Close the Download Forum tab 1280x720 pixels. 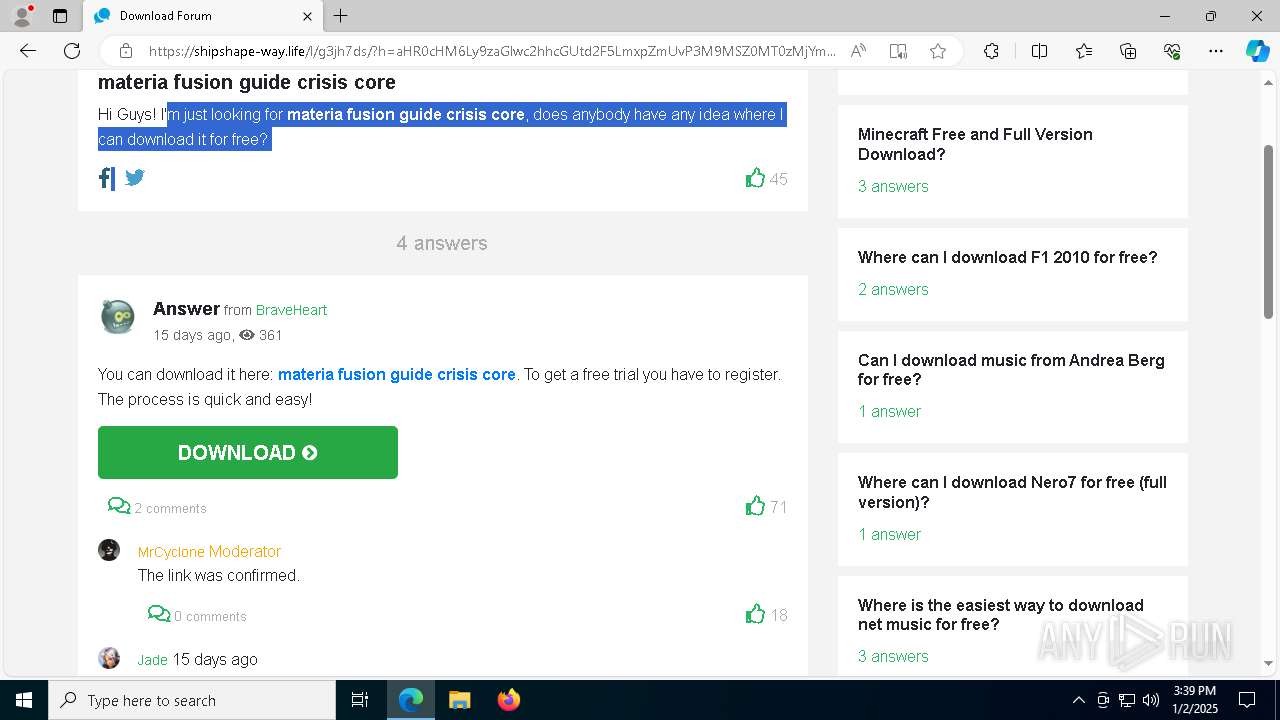[x=307, y=16]
